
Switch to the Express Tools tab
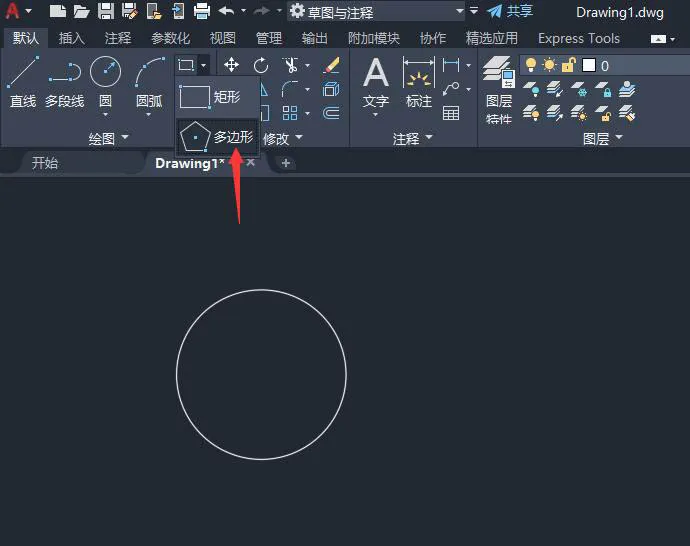[x=579, y=38]
